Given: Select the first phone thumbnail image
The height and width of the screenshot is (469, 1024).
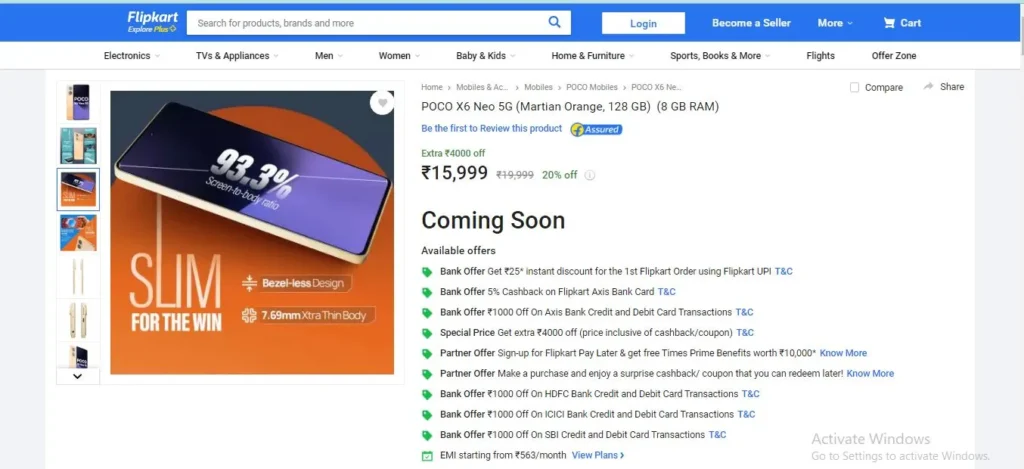Looking at the screenshot, I should point(78,103).
